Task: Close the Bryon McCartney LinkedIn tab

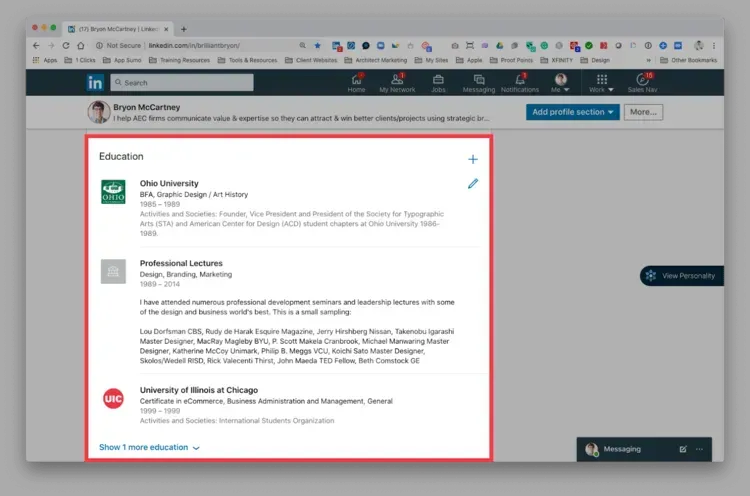Action: point(166,29)
